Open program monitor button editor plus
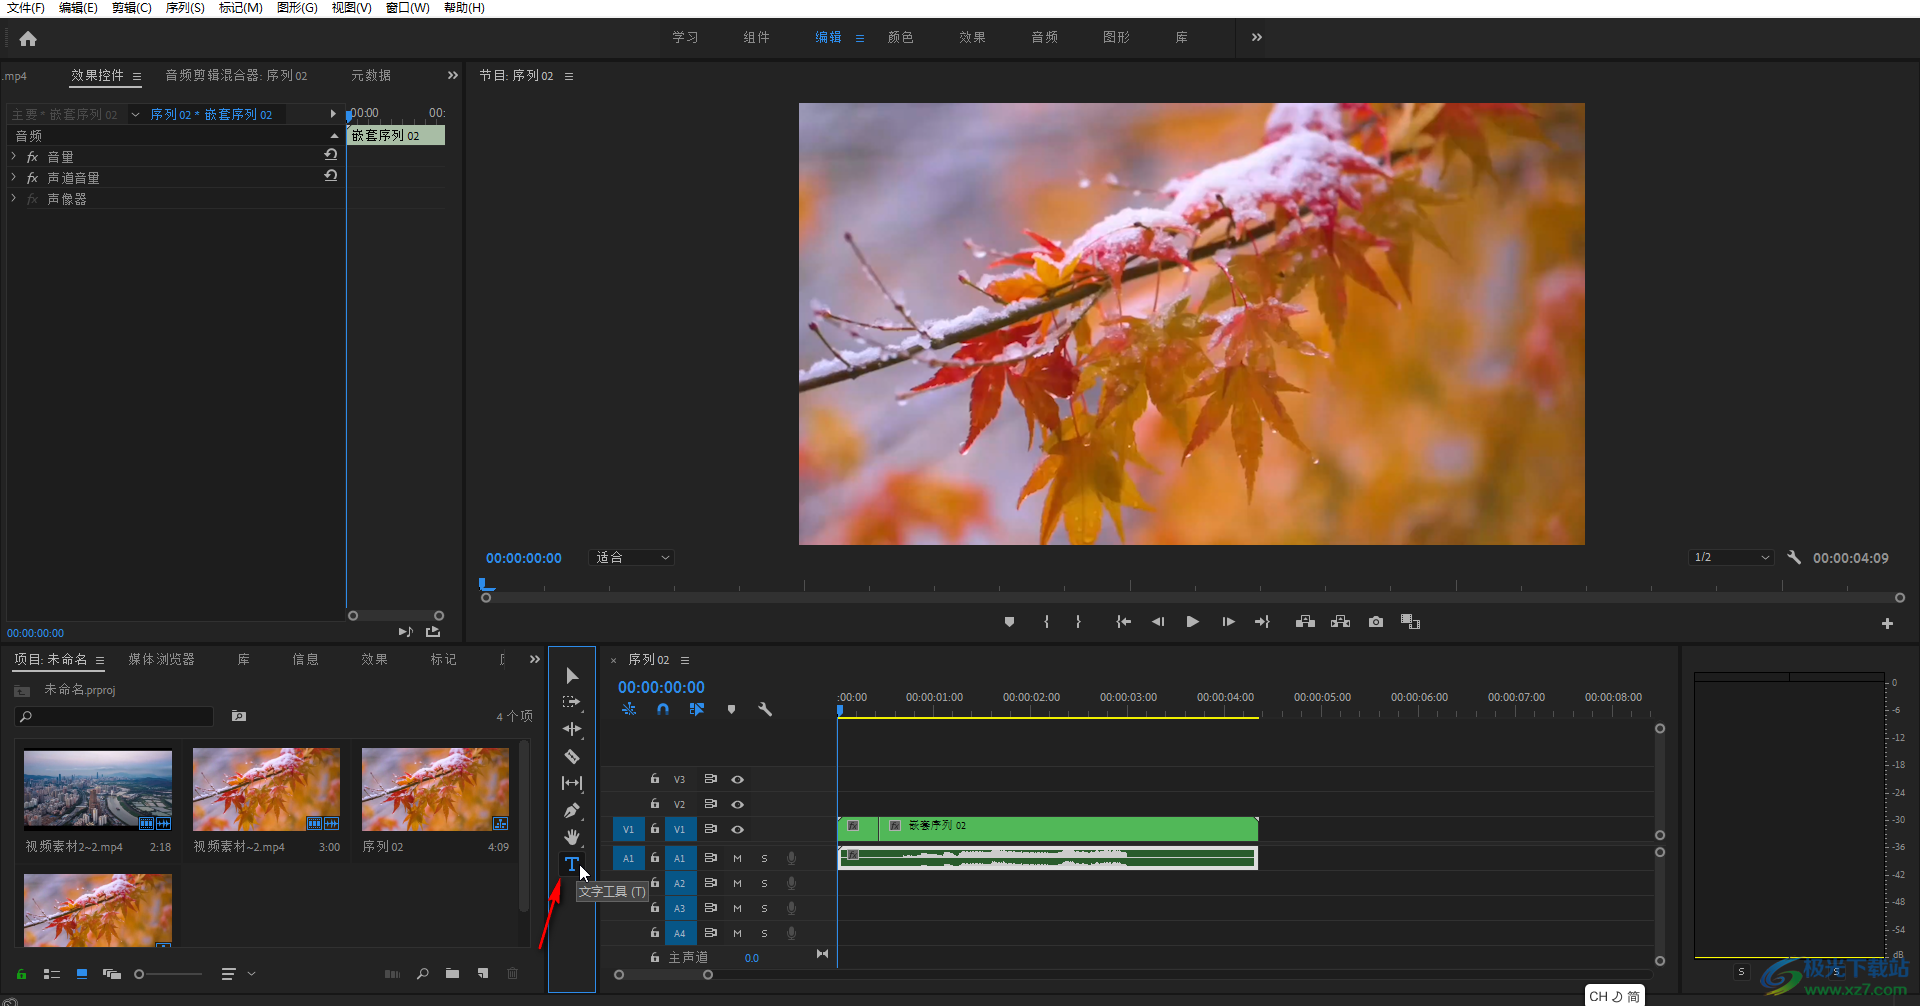Image resolution: width=1920 pixels, height=1006 pixels. 1887,623
